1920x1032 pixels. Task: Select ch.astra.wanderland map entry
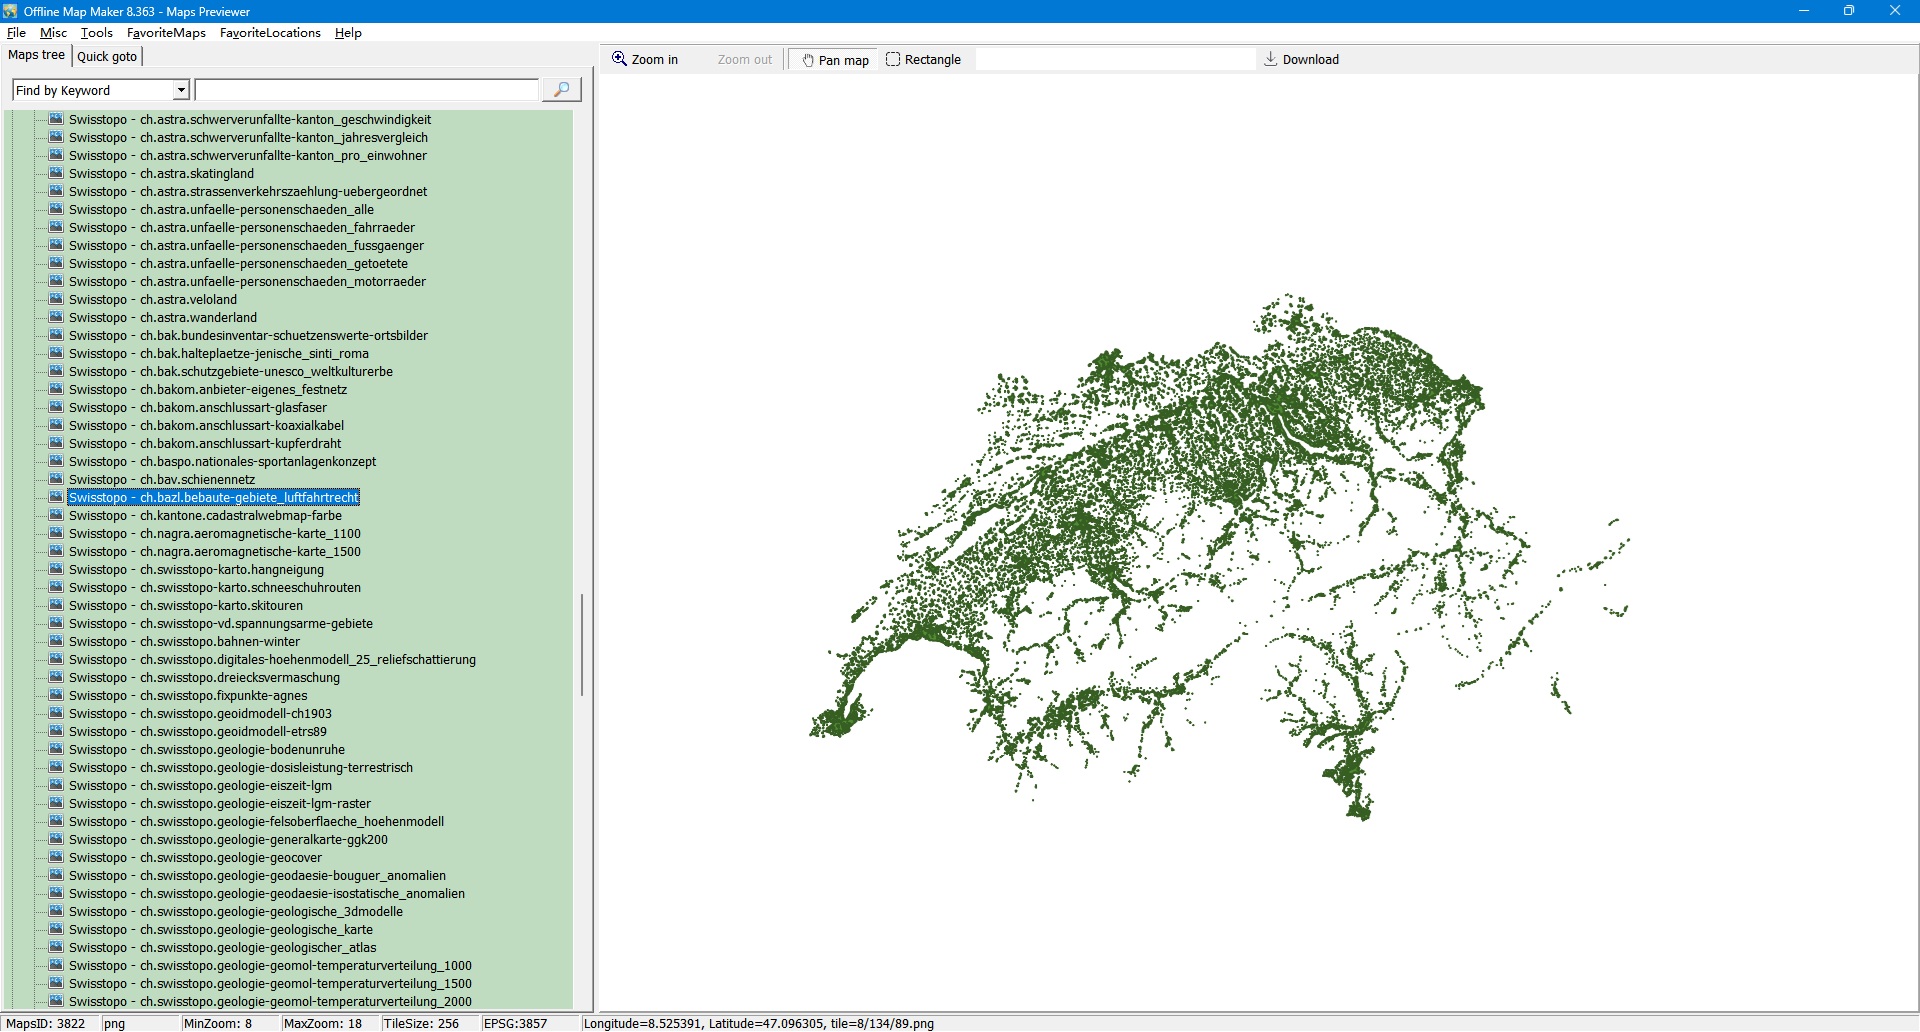pyautogui.click(x=198, y=318)
